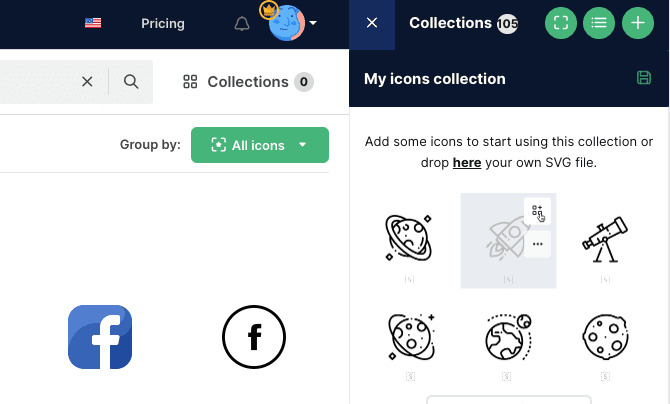This screenshot has width=670, height=404.
Task: Click the green fullscreen collection button
Action: [561, 23]
